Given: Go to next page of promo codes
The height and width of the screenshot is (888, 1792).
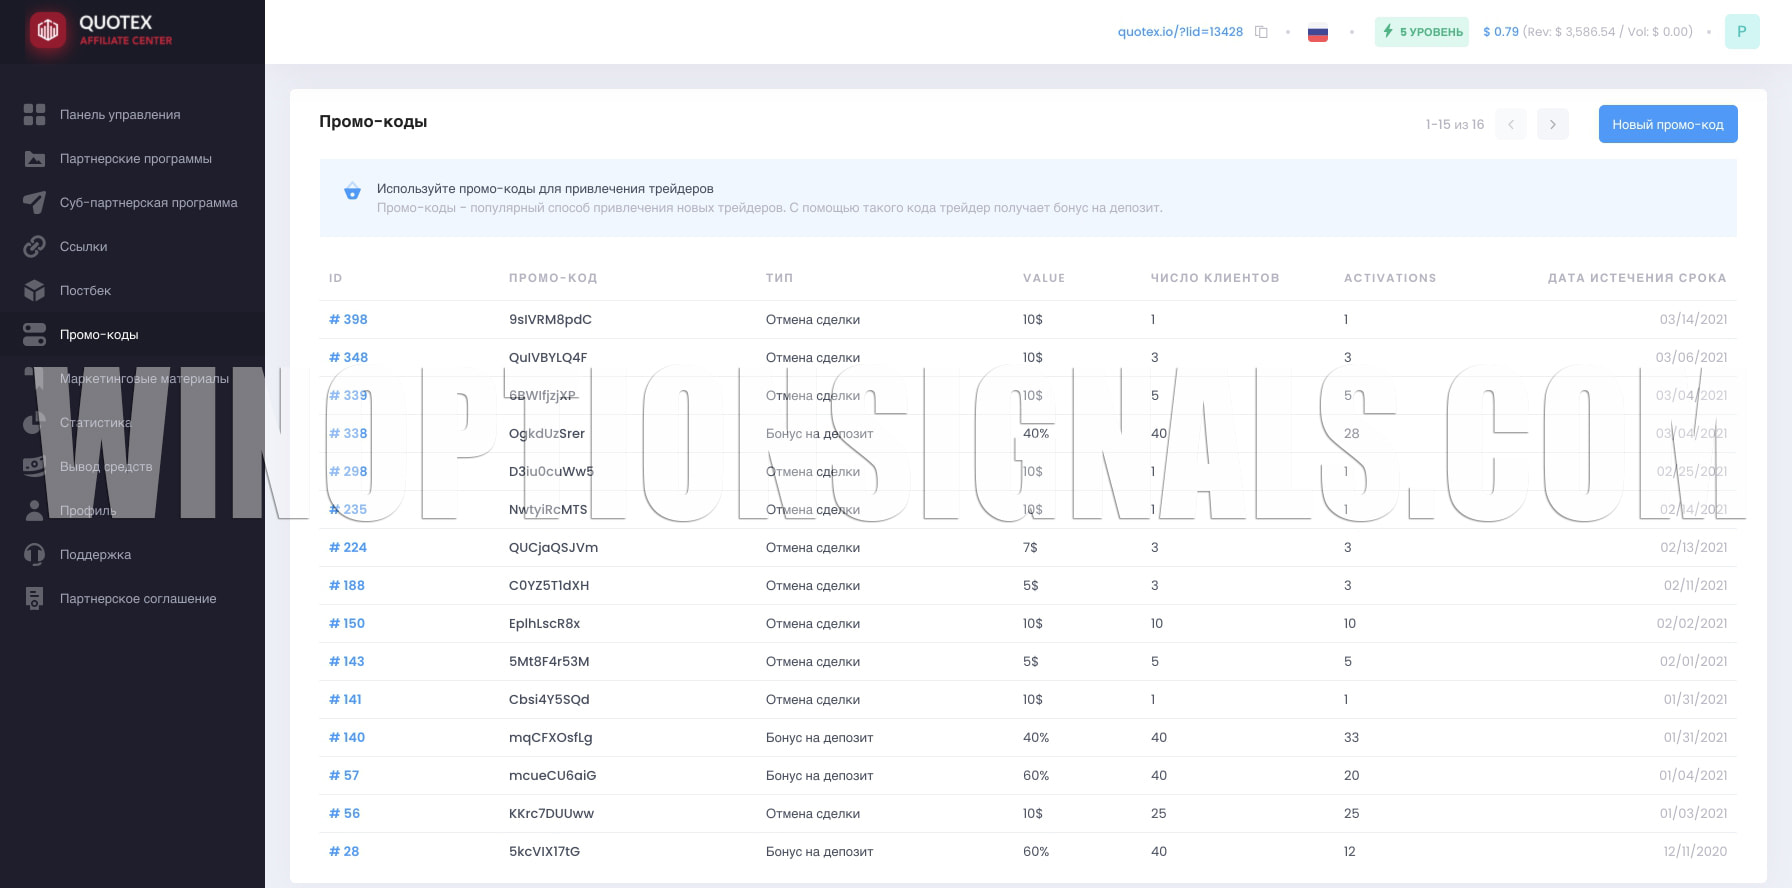Looking at the screenshot, I should [x=1552, y=124].
